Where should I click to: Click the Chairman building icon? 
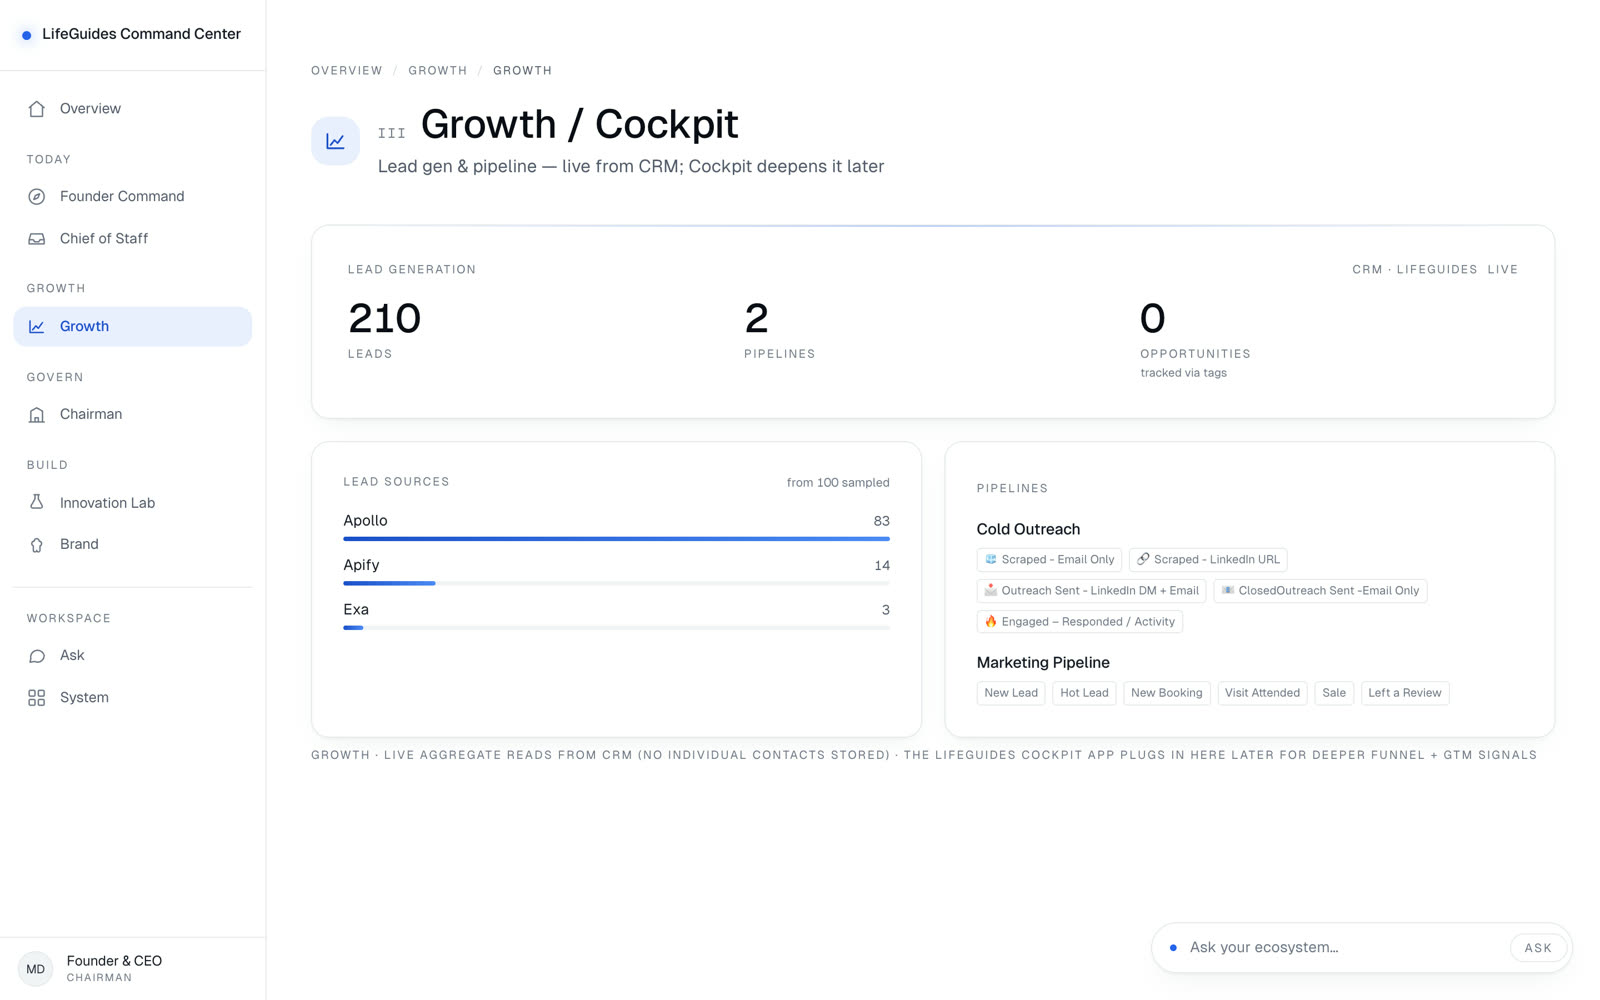click(37, 415)
